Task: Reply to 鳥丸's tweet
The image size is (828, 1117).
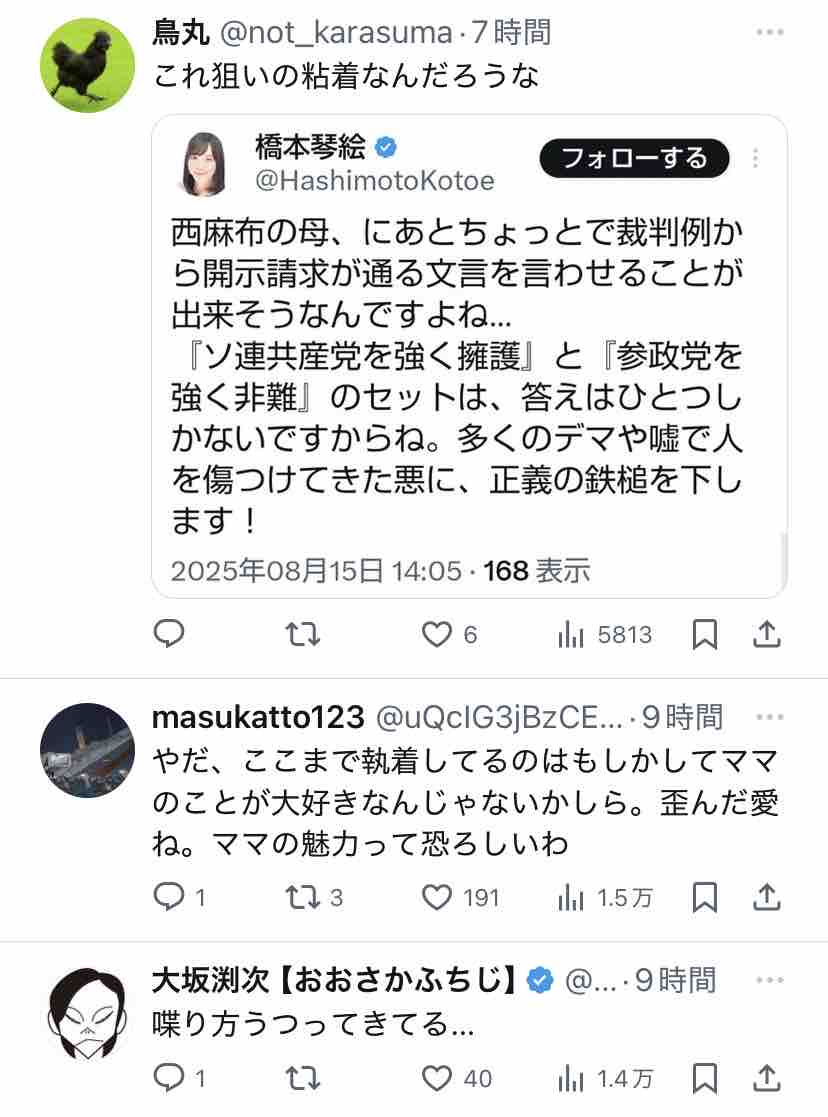Action: (x=170, y=634)
